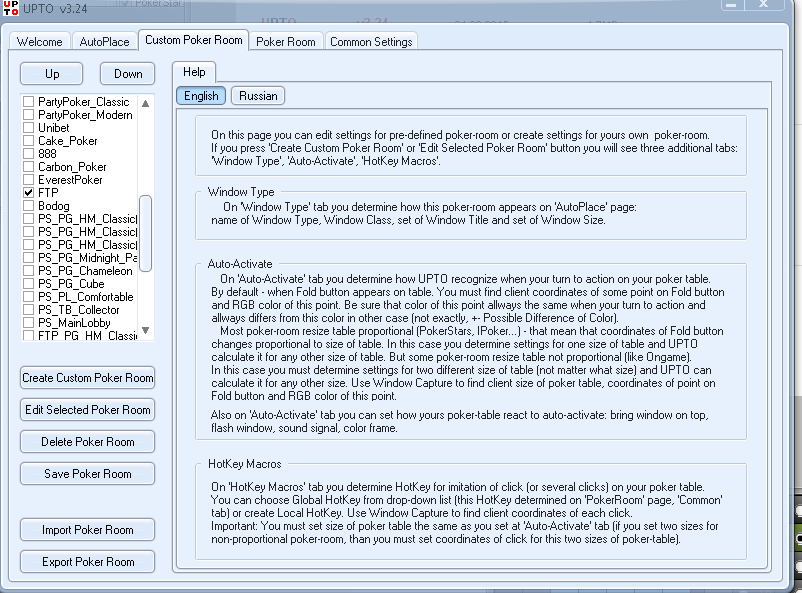Select the Custom Poker Room tab

click(194, 40)
